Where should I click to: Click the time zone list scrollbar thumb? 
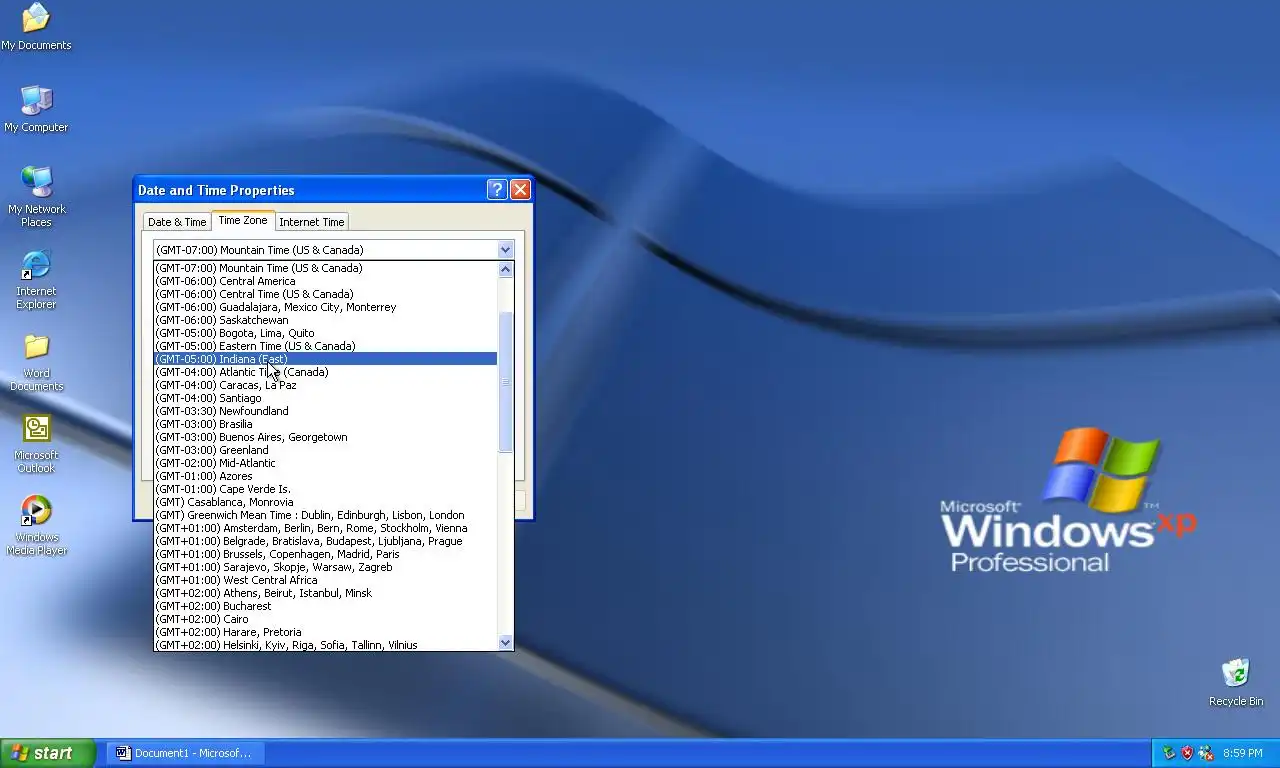(x=505, y=382)
